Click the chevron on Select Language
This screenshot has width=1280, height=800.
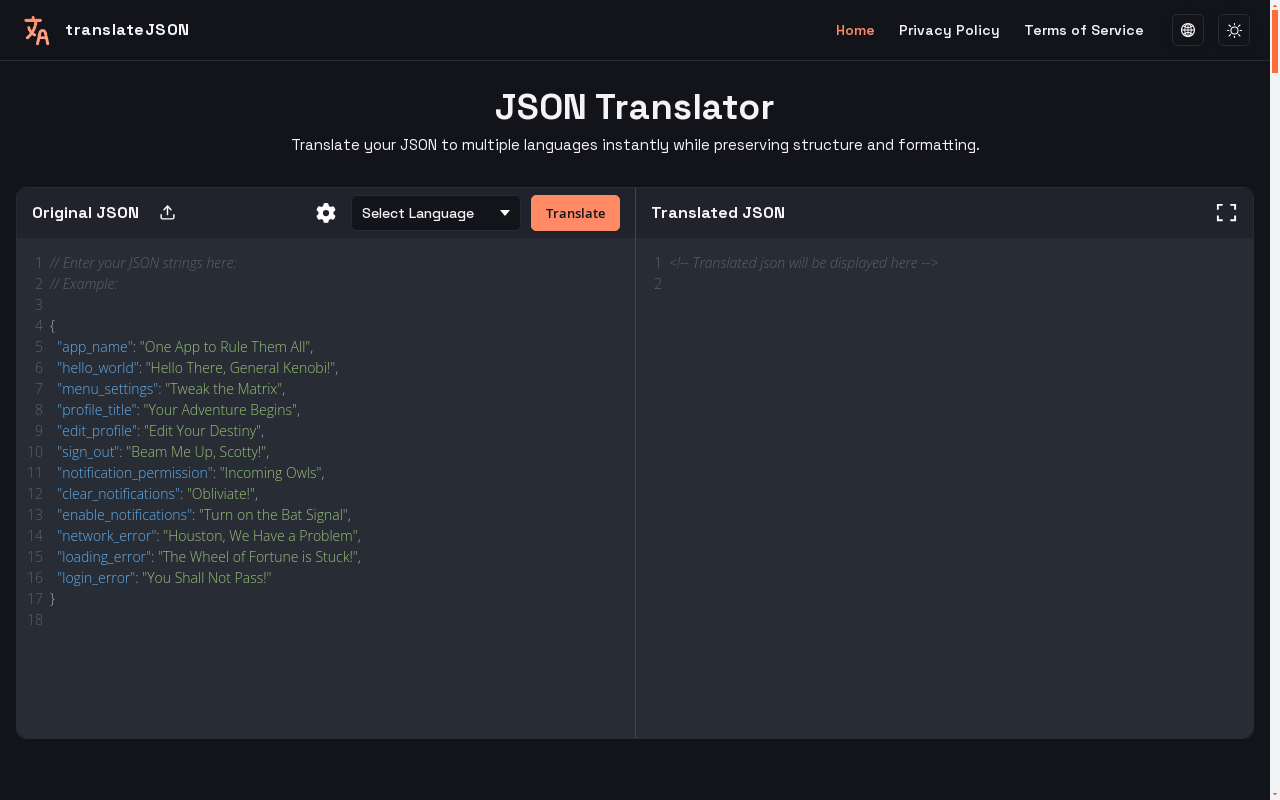pos(505,213)
